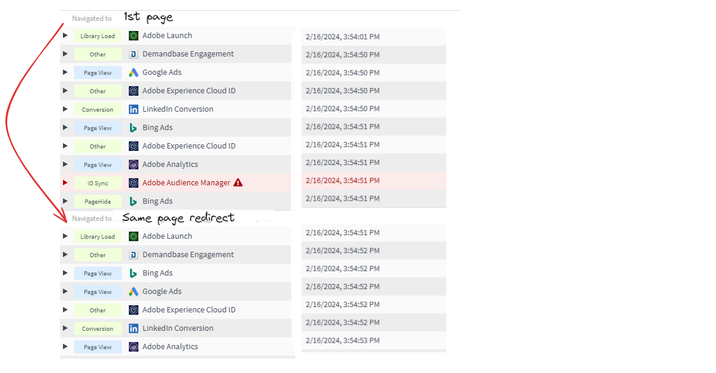
Task: Select the Adobe Analytics label in the 3:54:53 PM row
Action: [x=170, y=347]
